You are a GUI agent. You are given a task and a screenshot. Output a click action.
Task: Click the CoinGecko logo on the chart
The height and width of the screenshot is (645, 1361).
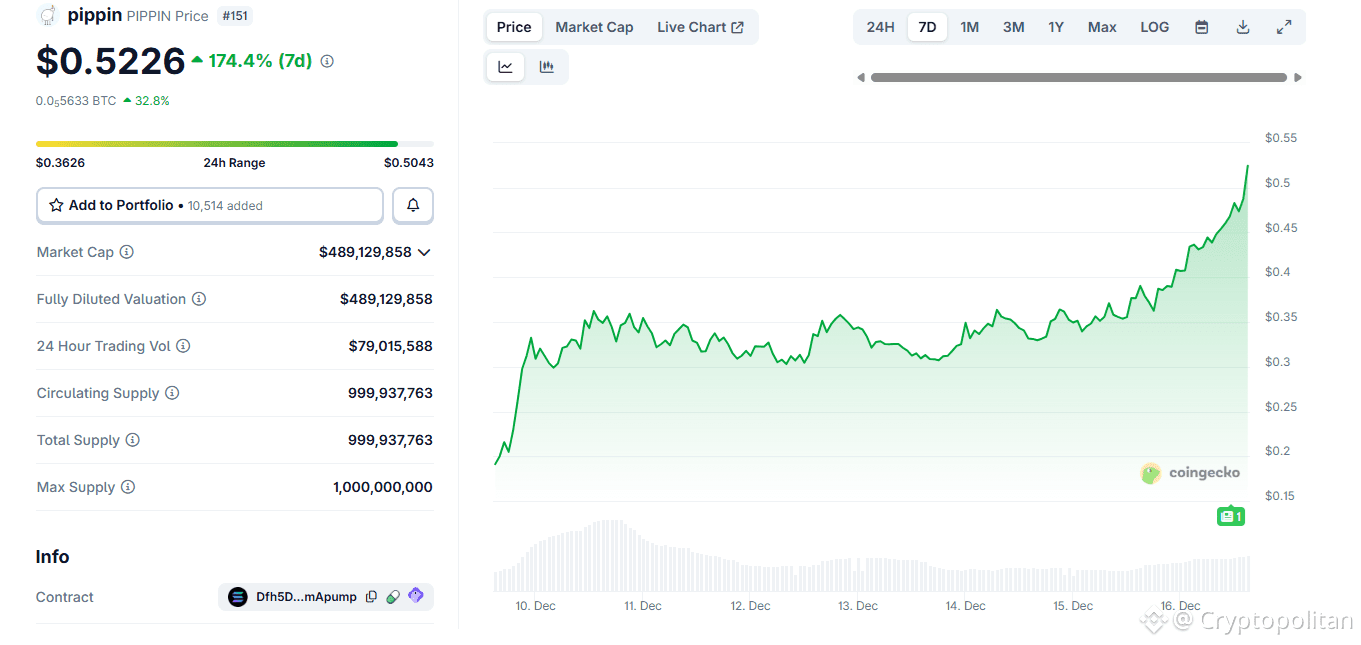click(1191, 473)
